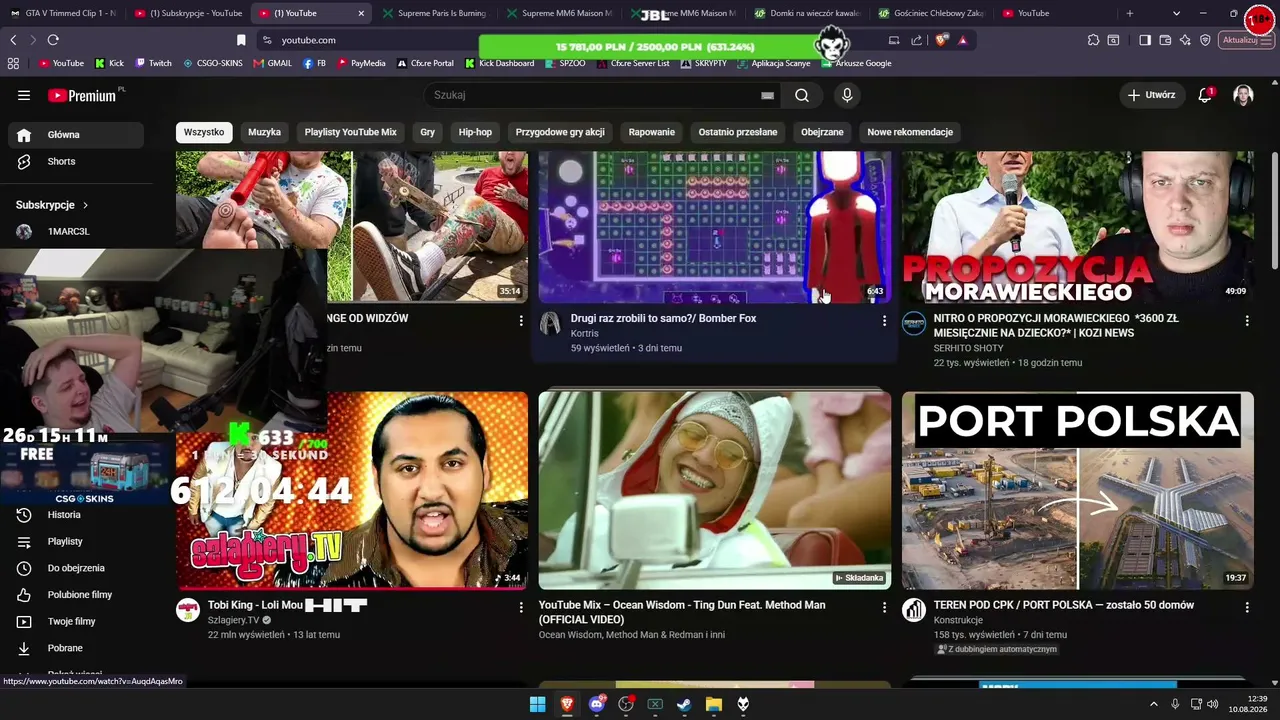The height and width of the screenshot is (720, 1280).
Task: Open options menu for Morawiecki news video
Action: pyautogui.click(x=1247, y=321)
